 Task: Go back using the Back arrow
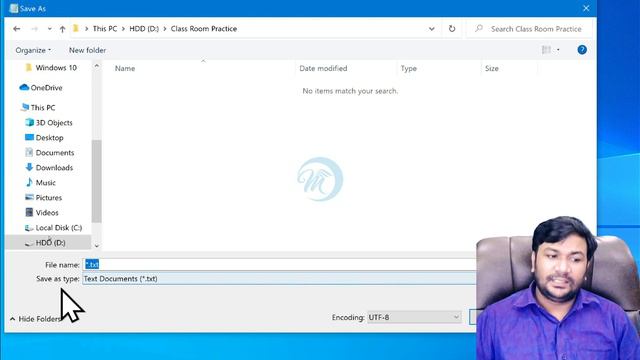click(x=17, y=29)
